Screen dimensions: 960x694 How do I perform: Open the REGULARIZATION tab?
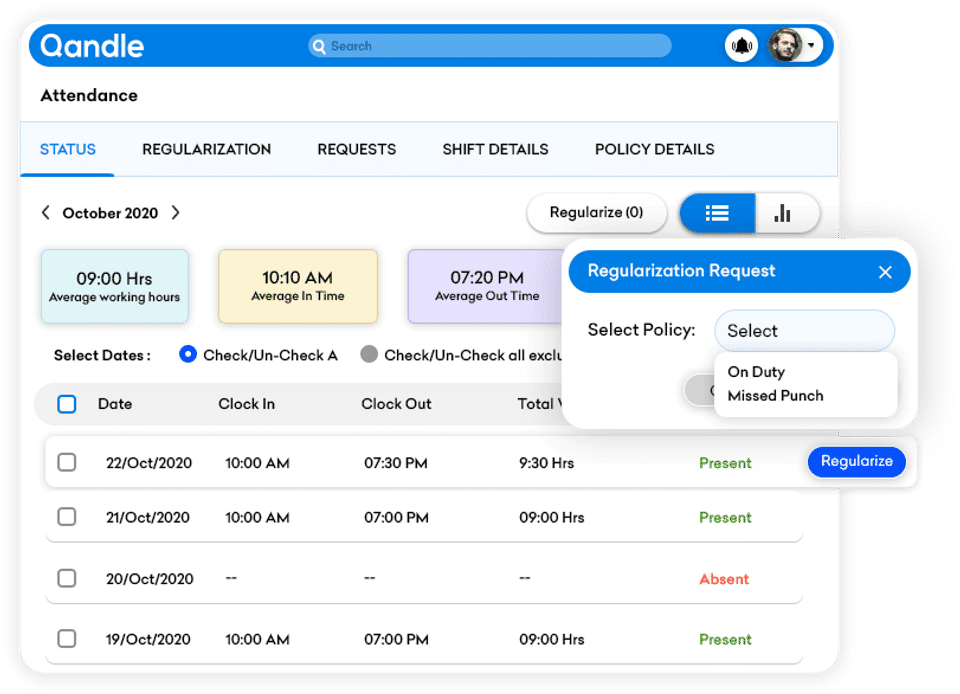tap(206, 149)
